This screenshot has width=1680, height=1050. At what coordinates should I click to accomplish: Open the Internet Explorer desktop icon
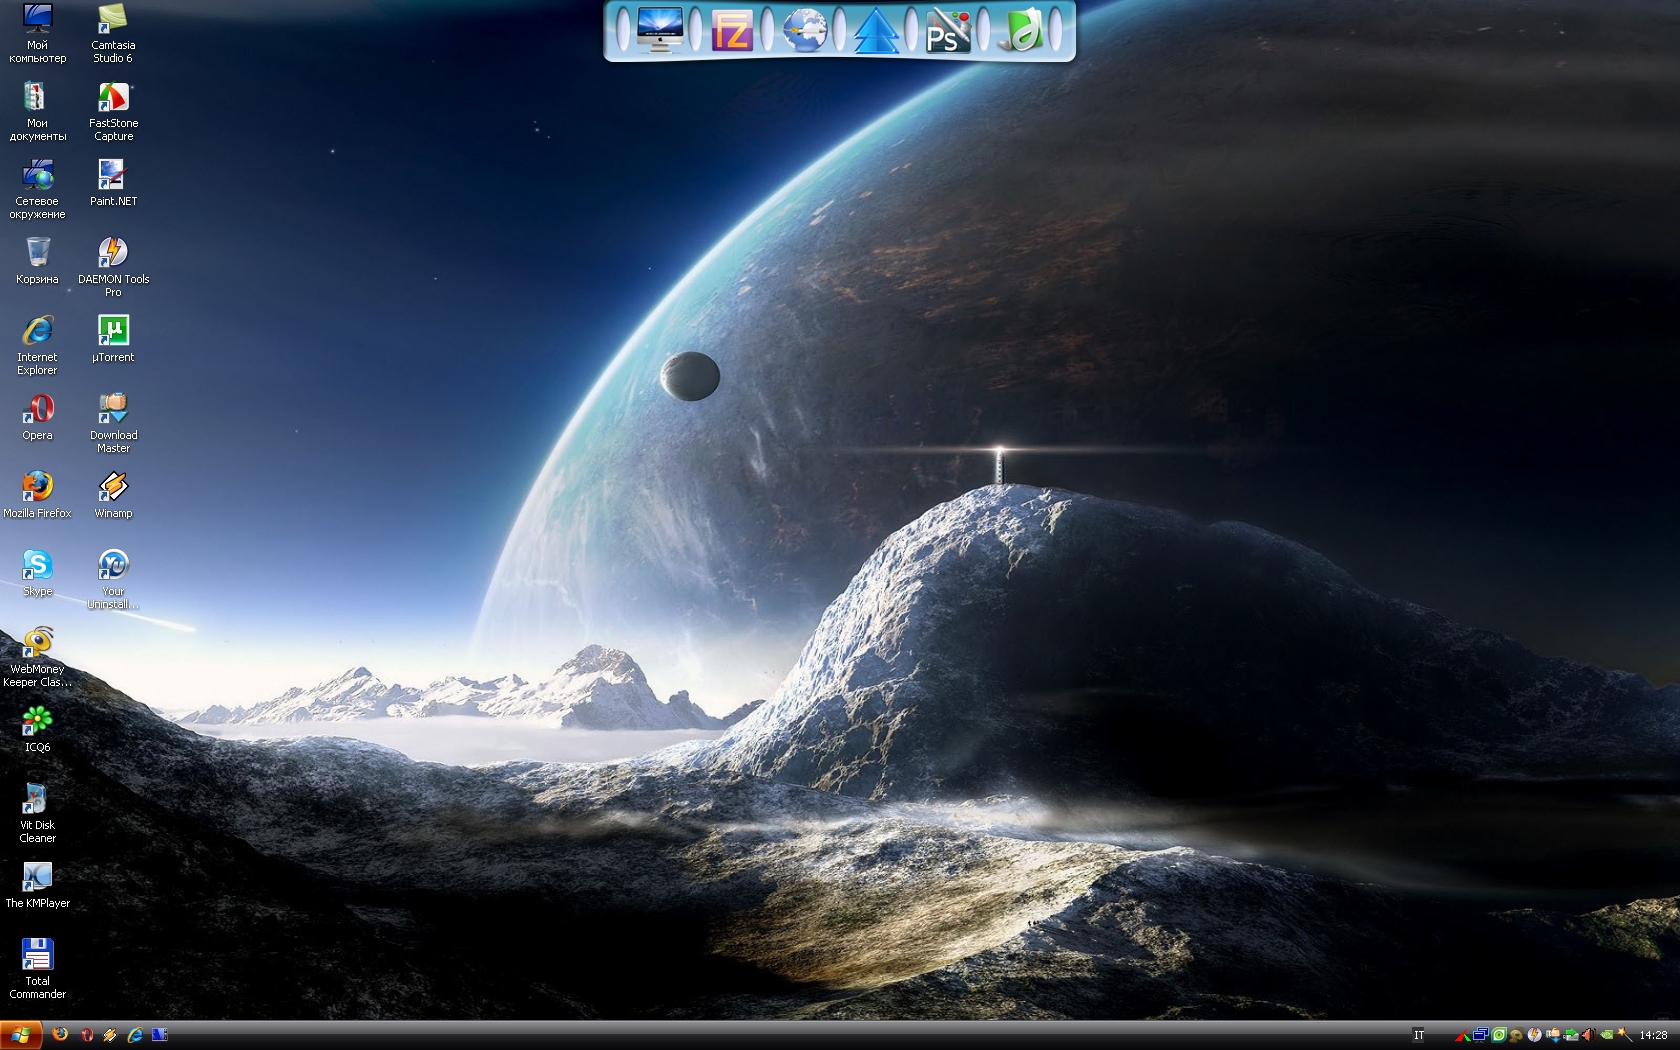tap(37, 345)
